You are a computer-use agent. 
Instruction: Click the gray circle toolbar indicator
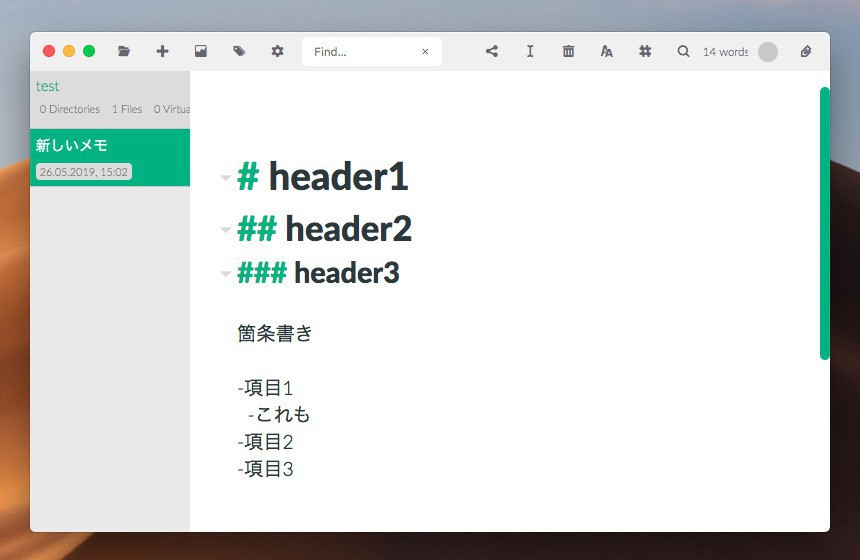point(767,52)
